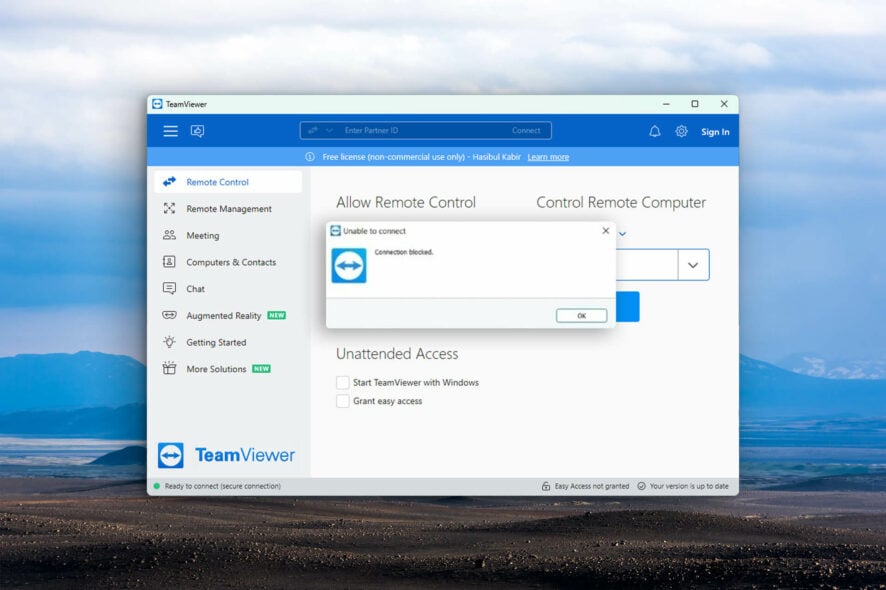Screen dimensions: 886x590
Task: Click the TeamViewer title bar app icon
Action: [x=157, y=104]
